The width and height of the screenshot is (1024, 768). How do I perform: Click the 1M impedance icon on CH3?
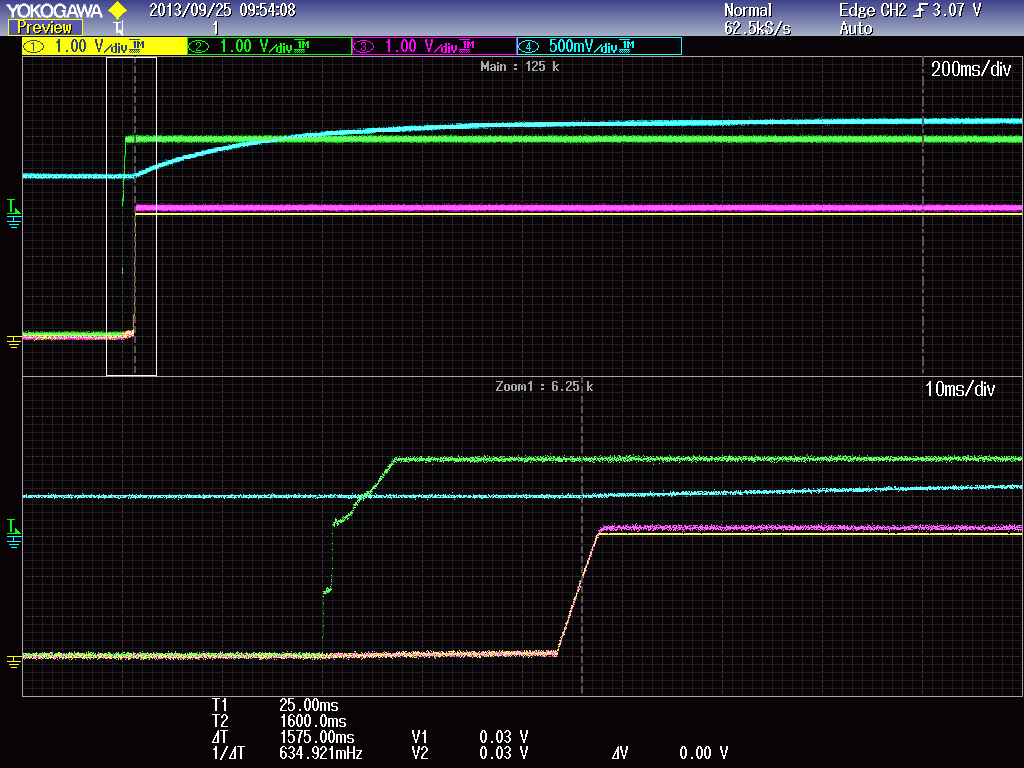click(467, 44)
